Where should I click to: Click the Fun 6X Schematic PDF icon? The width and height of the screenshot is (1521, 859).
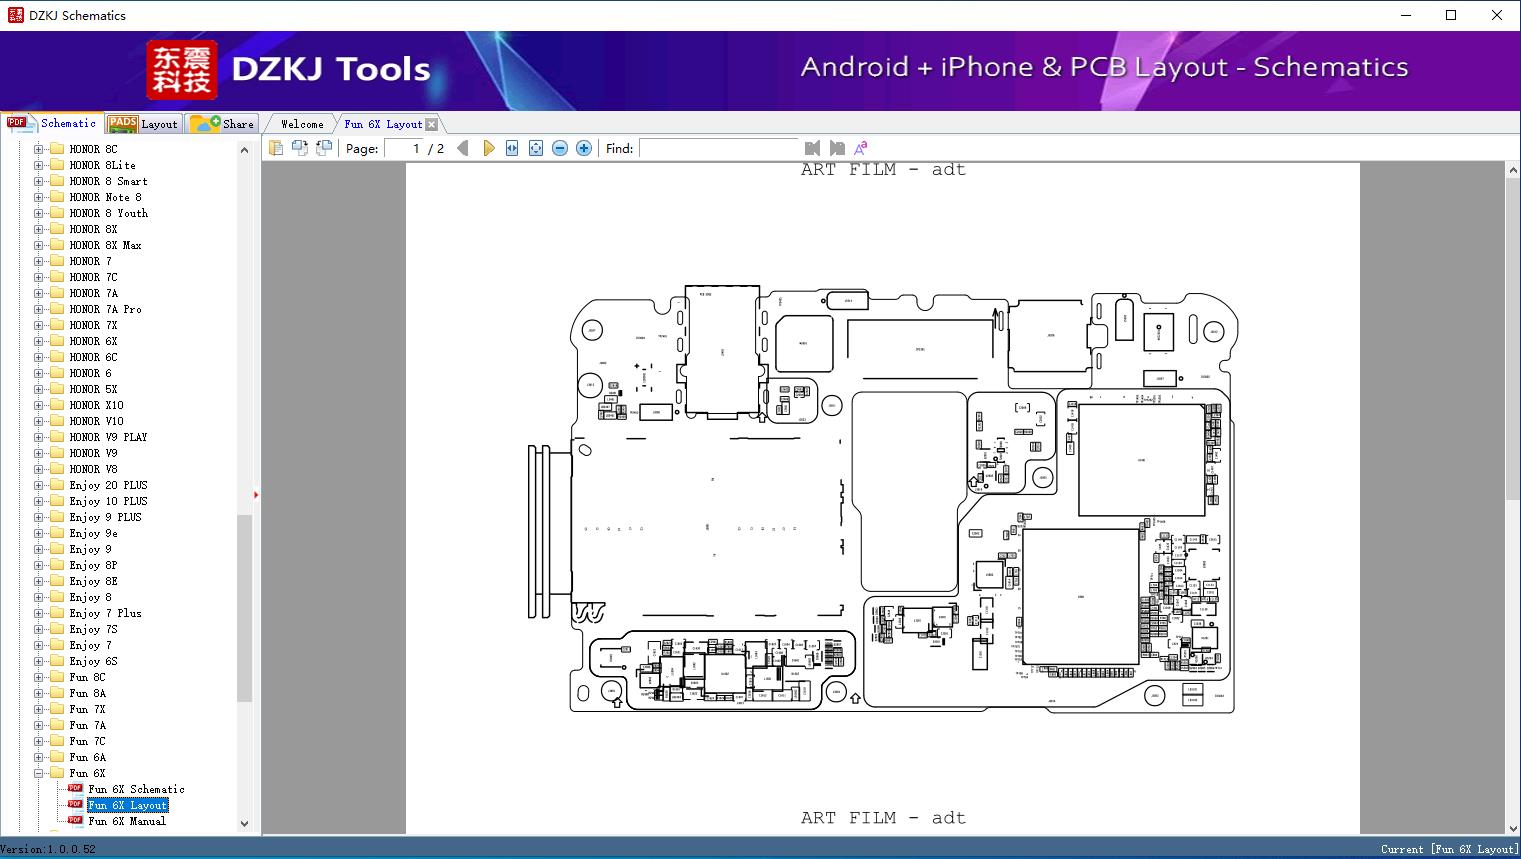75,789
